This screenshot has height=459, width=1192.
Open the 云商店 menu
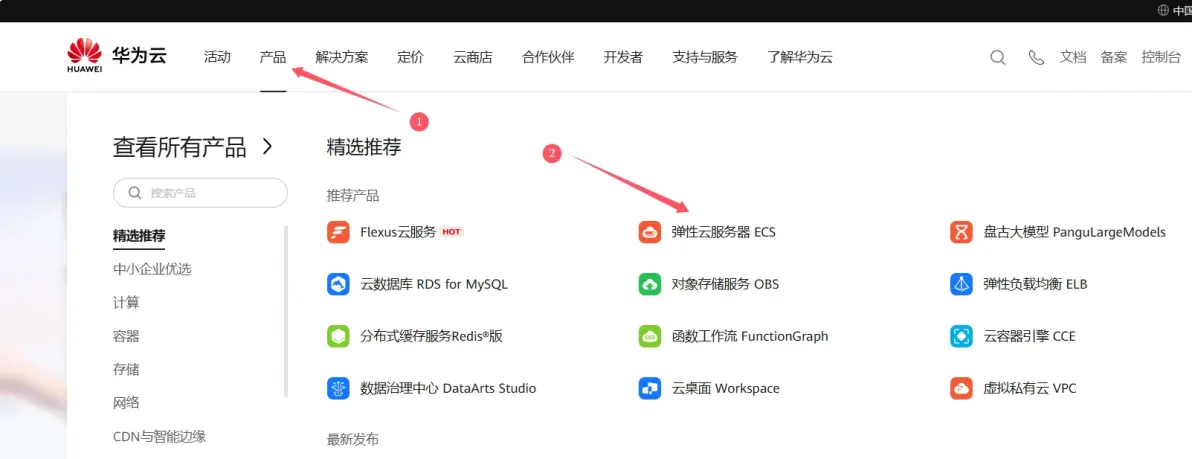(x=473, y=57)
